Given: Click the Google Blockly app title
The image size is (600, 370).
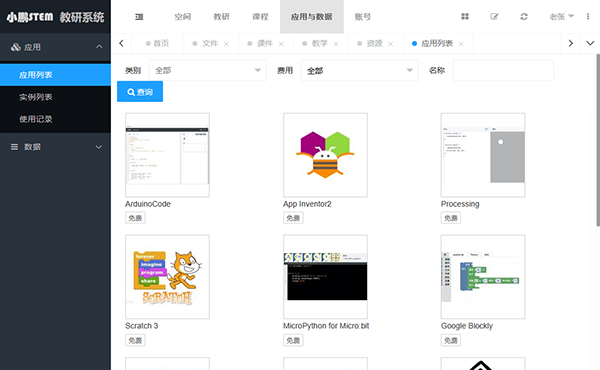Looking at the screenshot, I should tap(467, 326).
